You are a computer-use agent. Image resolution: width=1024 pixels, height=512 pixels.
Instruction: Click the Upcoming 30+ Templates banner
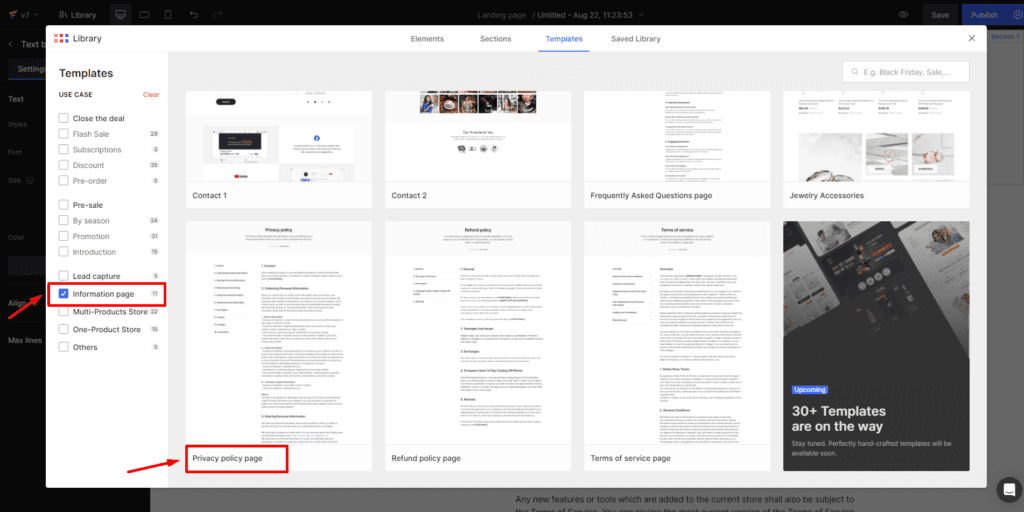(x=876, y=346)
